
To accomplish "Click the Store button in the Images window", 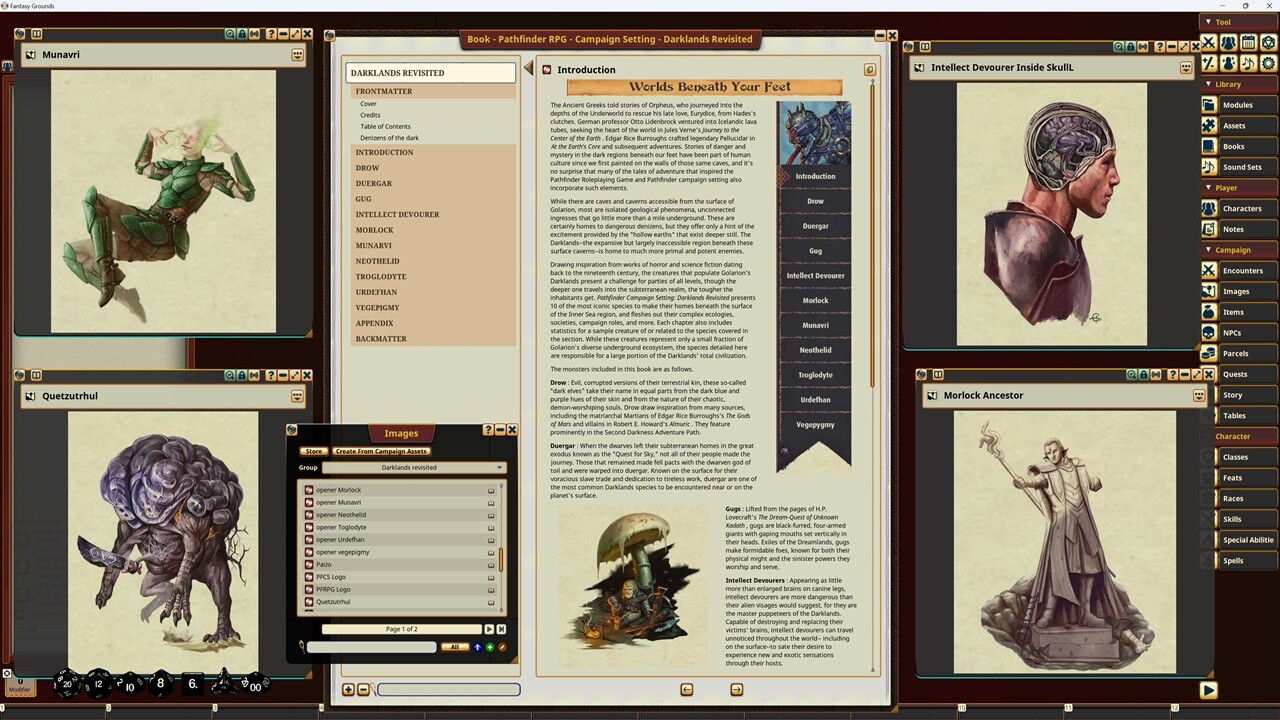I will (x=313, y=451).
